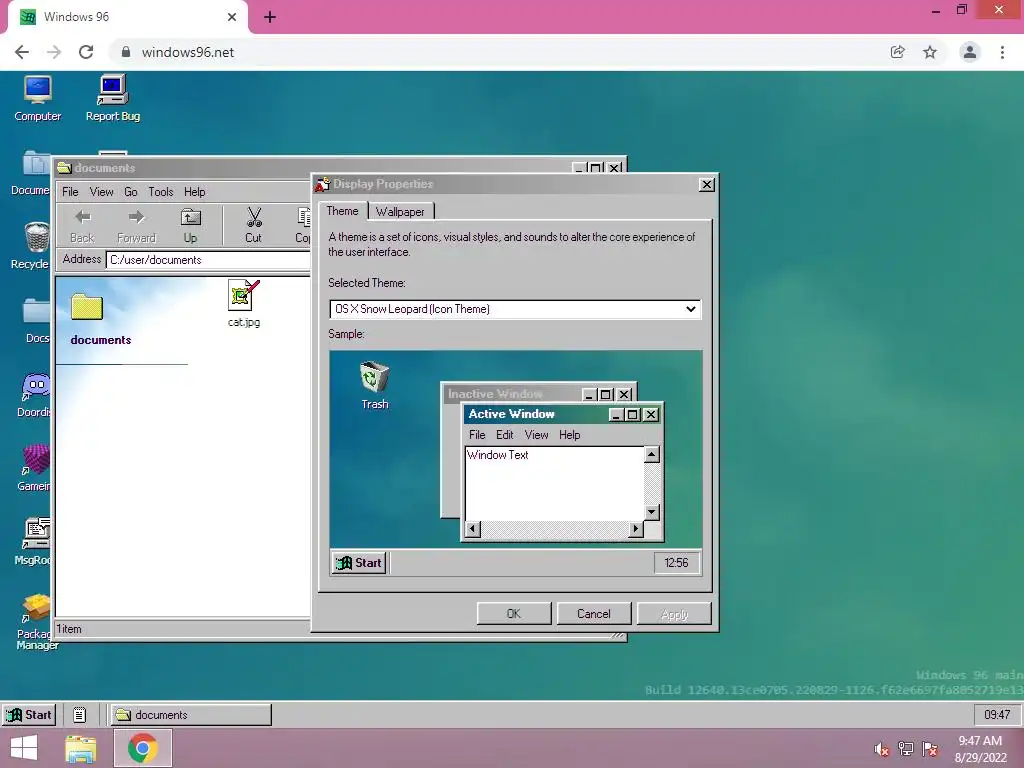The height and width of the screenshot is (768, 1024).
Task: Click sample window scroll left arrow
Action: click(473, 528)
